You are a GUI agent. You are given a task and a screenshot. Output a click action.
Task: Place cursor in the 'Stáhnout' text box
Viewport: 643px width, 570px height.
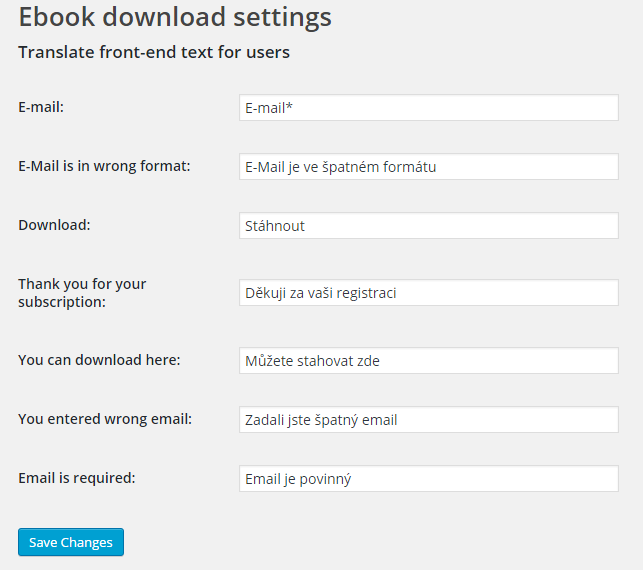point(428,226)
